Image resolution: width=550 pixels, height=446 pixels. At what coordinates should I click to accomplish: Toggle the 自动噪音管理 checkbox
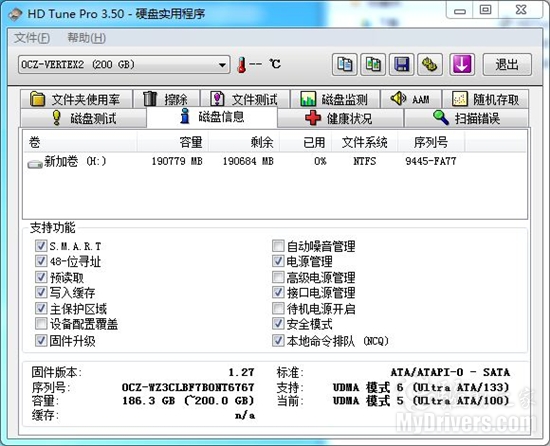click(x=278, y=246)
